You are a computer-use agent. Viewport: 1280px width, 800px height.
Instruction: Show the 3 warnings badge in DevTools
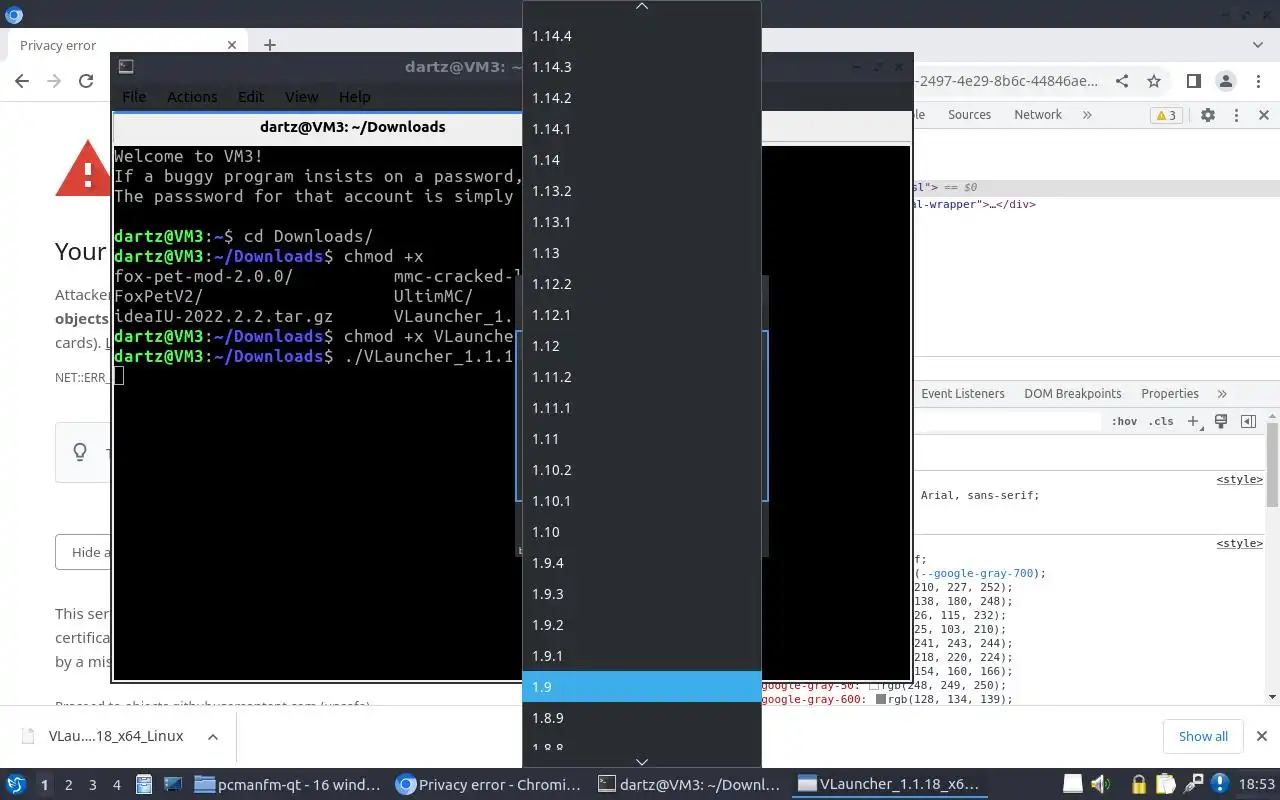1166,115
